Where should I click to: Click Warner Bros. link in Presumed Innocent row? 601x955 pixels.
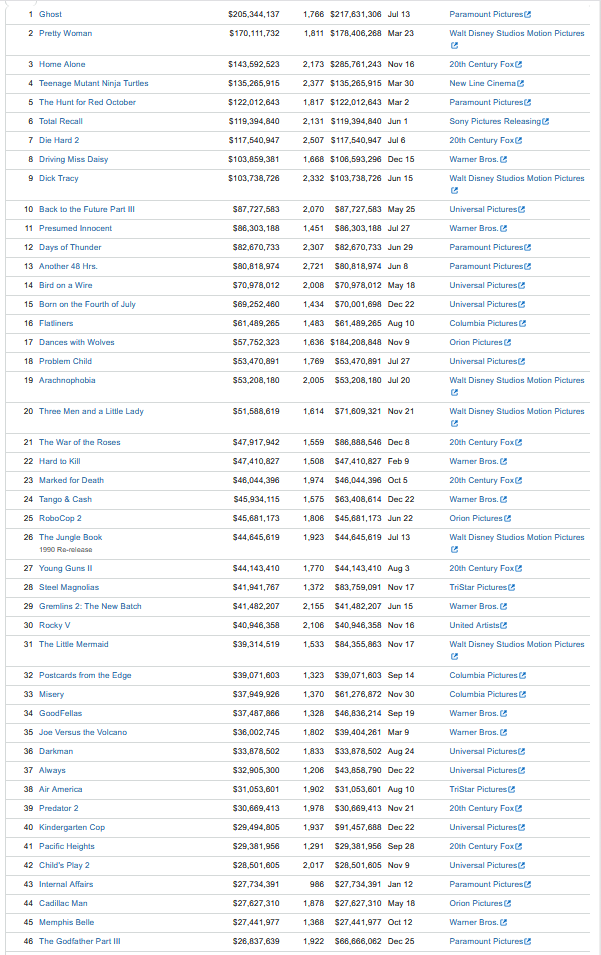[474, 228]
